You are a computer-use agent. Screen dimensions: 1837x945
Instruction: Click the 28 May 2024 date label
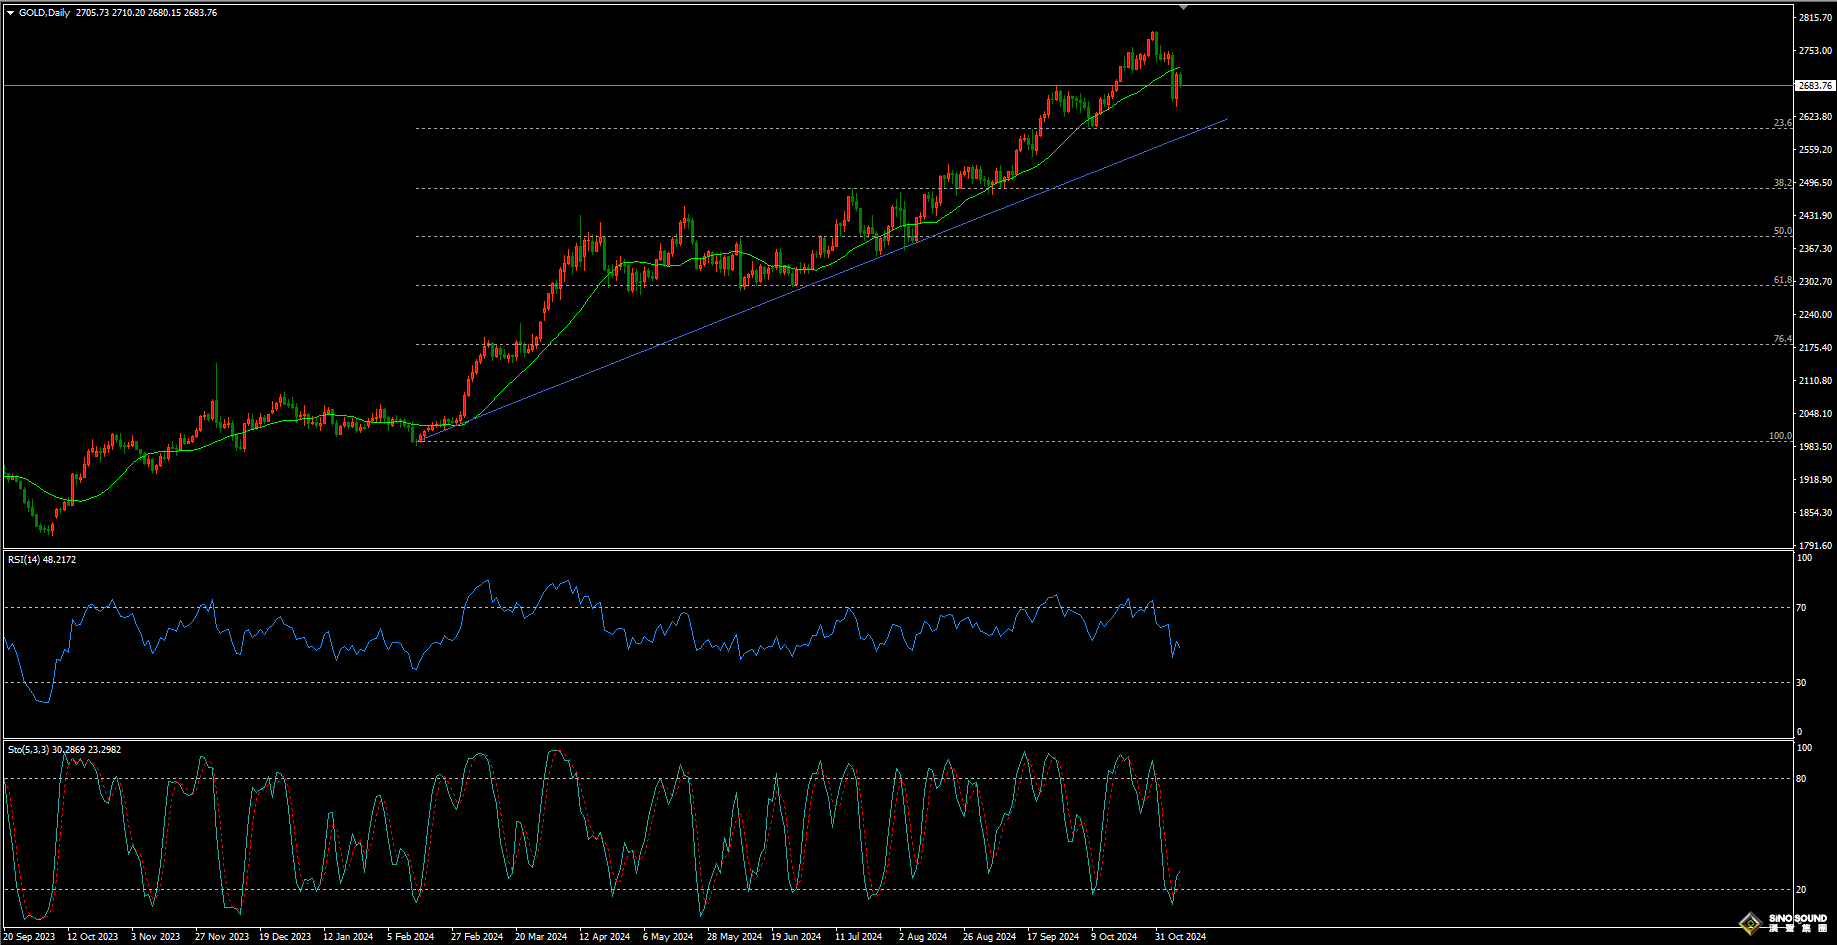pyautogui.click(x=733, y=937)
